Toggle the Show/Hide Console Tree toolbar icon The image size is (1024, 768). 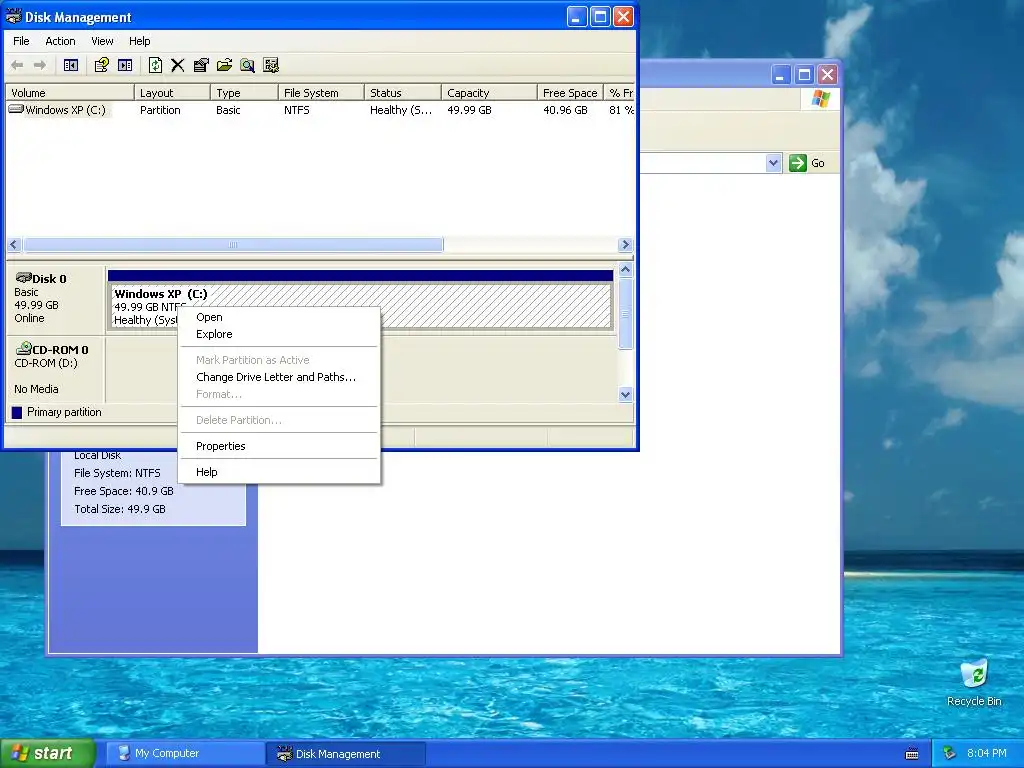tap(71, 65)
